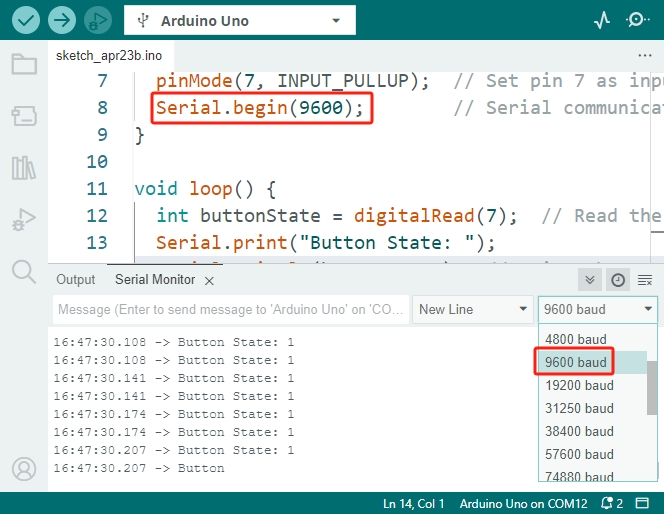Open the user account profile icon

point(24,469)
